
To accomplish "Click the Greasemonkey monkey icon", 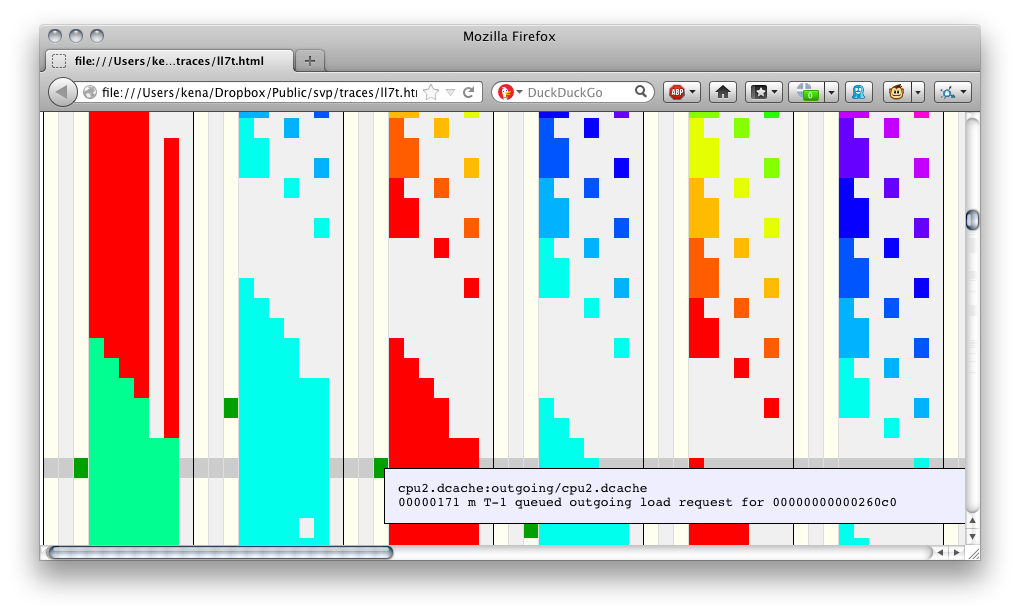I will [x=897, y=92].
